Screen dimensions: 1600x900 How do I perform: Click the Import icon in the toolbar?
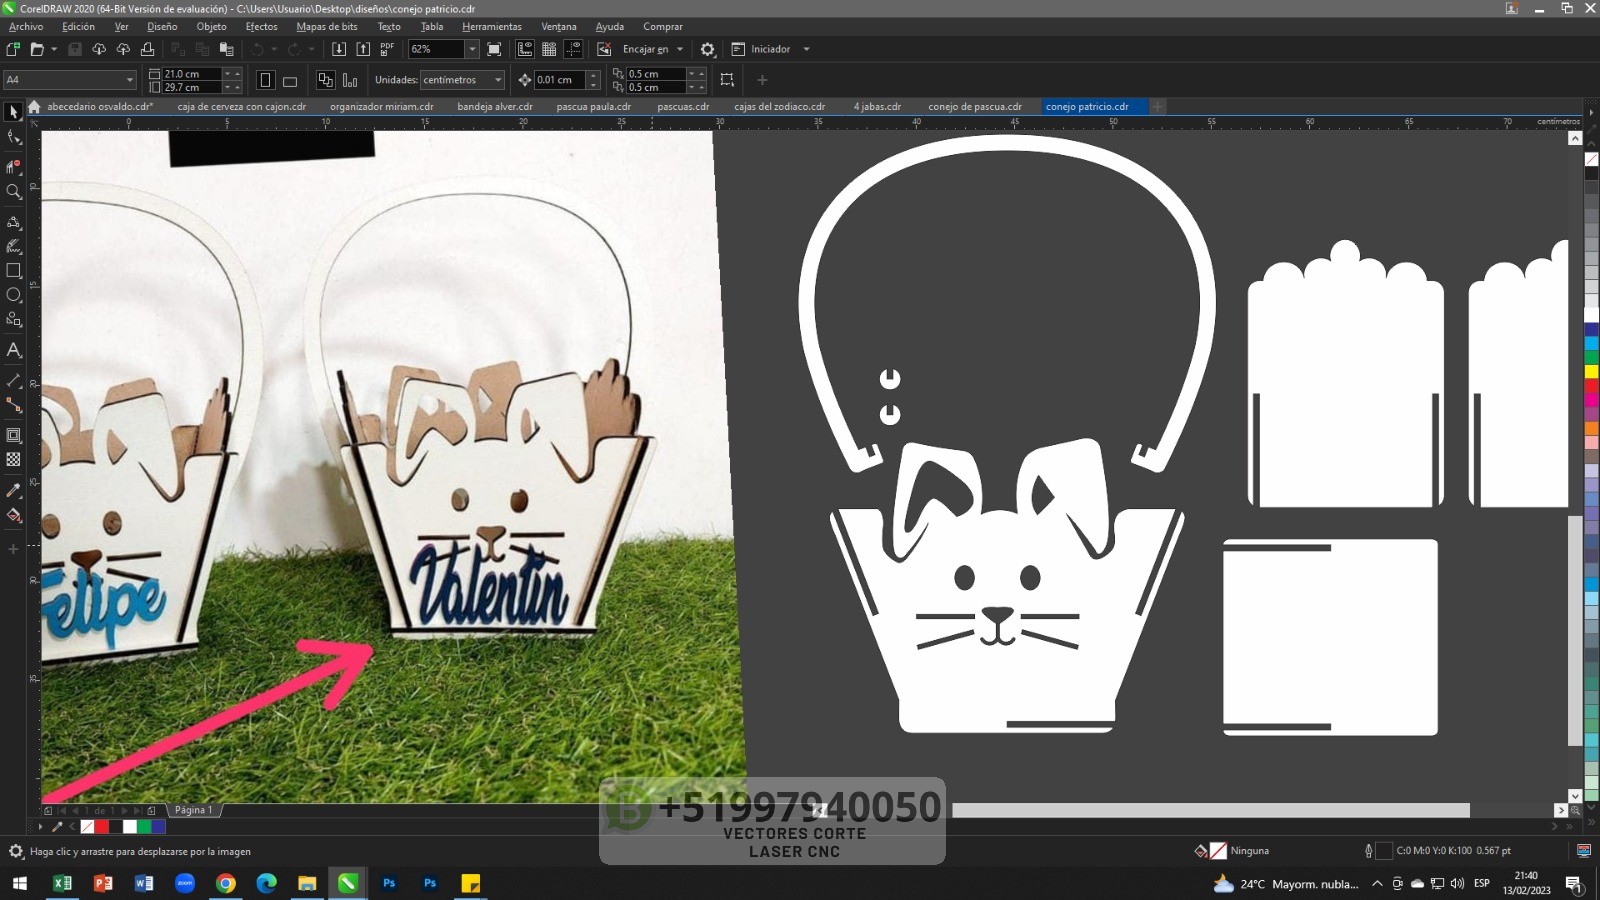coord(339,49)
